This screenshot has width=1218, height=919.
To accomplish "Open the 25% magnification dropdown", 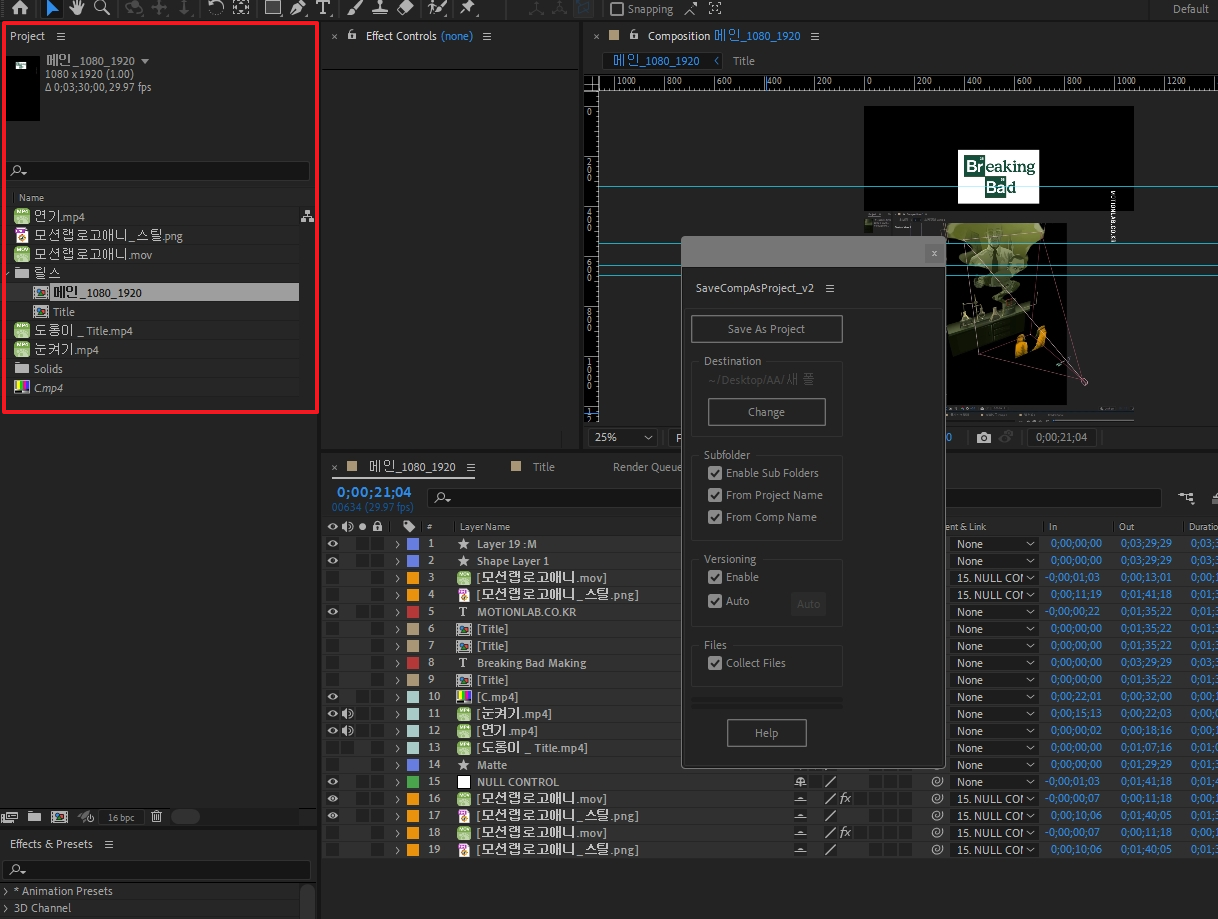I will (623, 437).
